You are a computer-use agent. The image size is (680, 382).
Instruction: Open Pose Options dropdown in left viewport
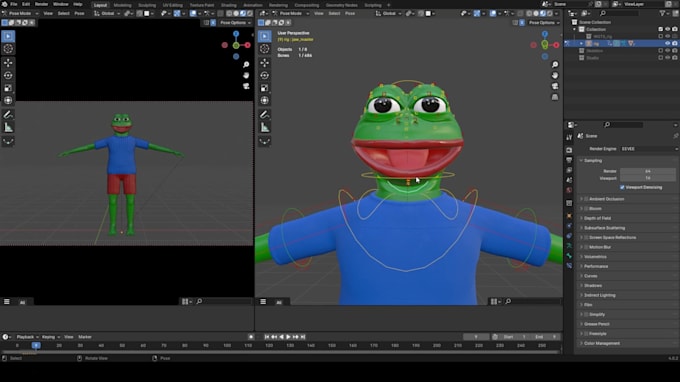pyautogui.click(x=235, y=23)
